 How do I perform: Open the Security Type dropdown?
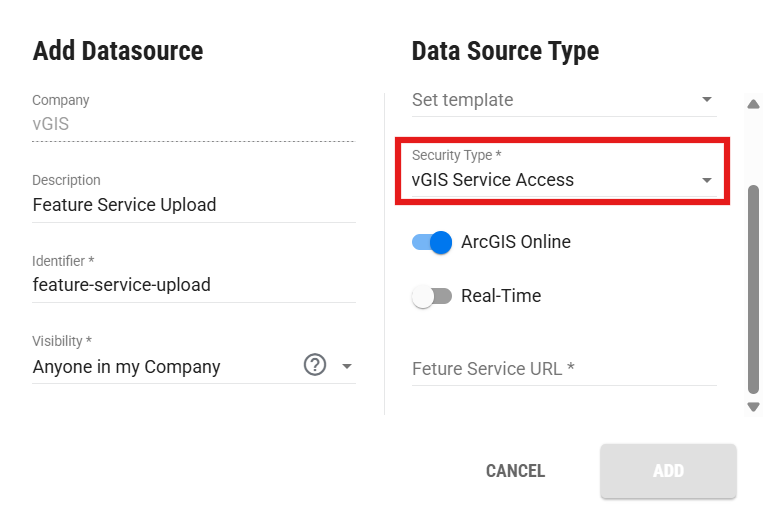[x=564, y=172]
